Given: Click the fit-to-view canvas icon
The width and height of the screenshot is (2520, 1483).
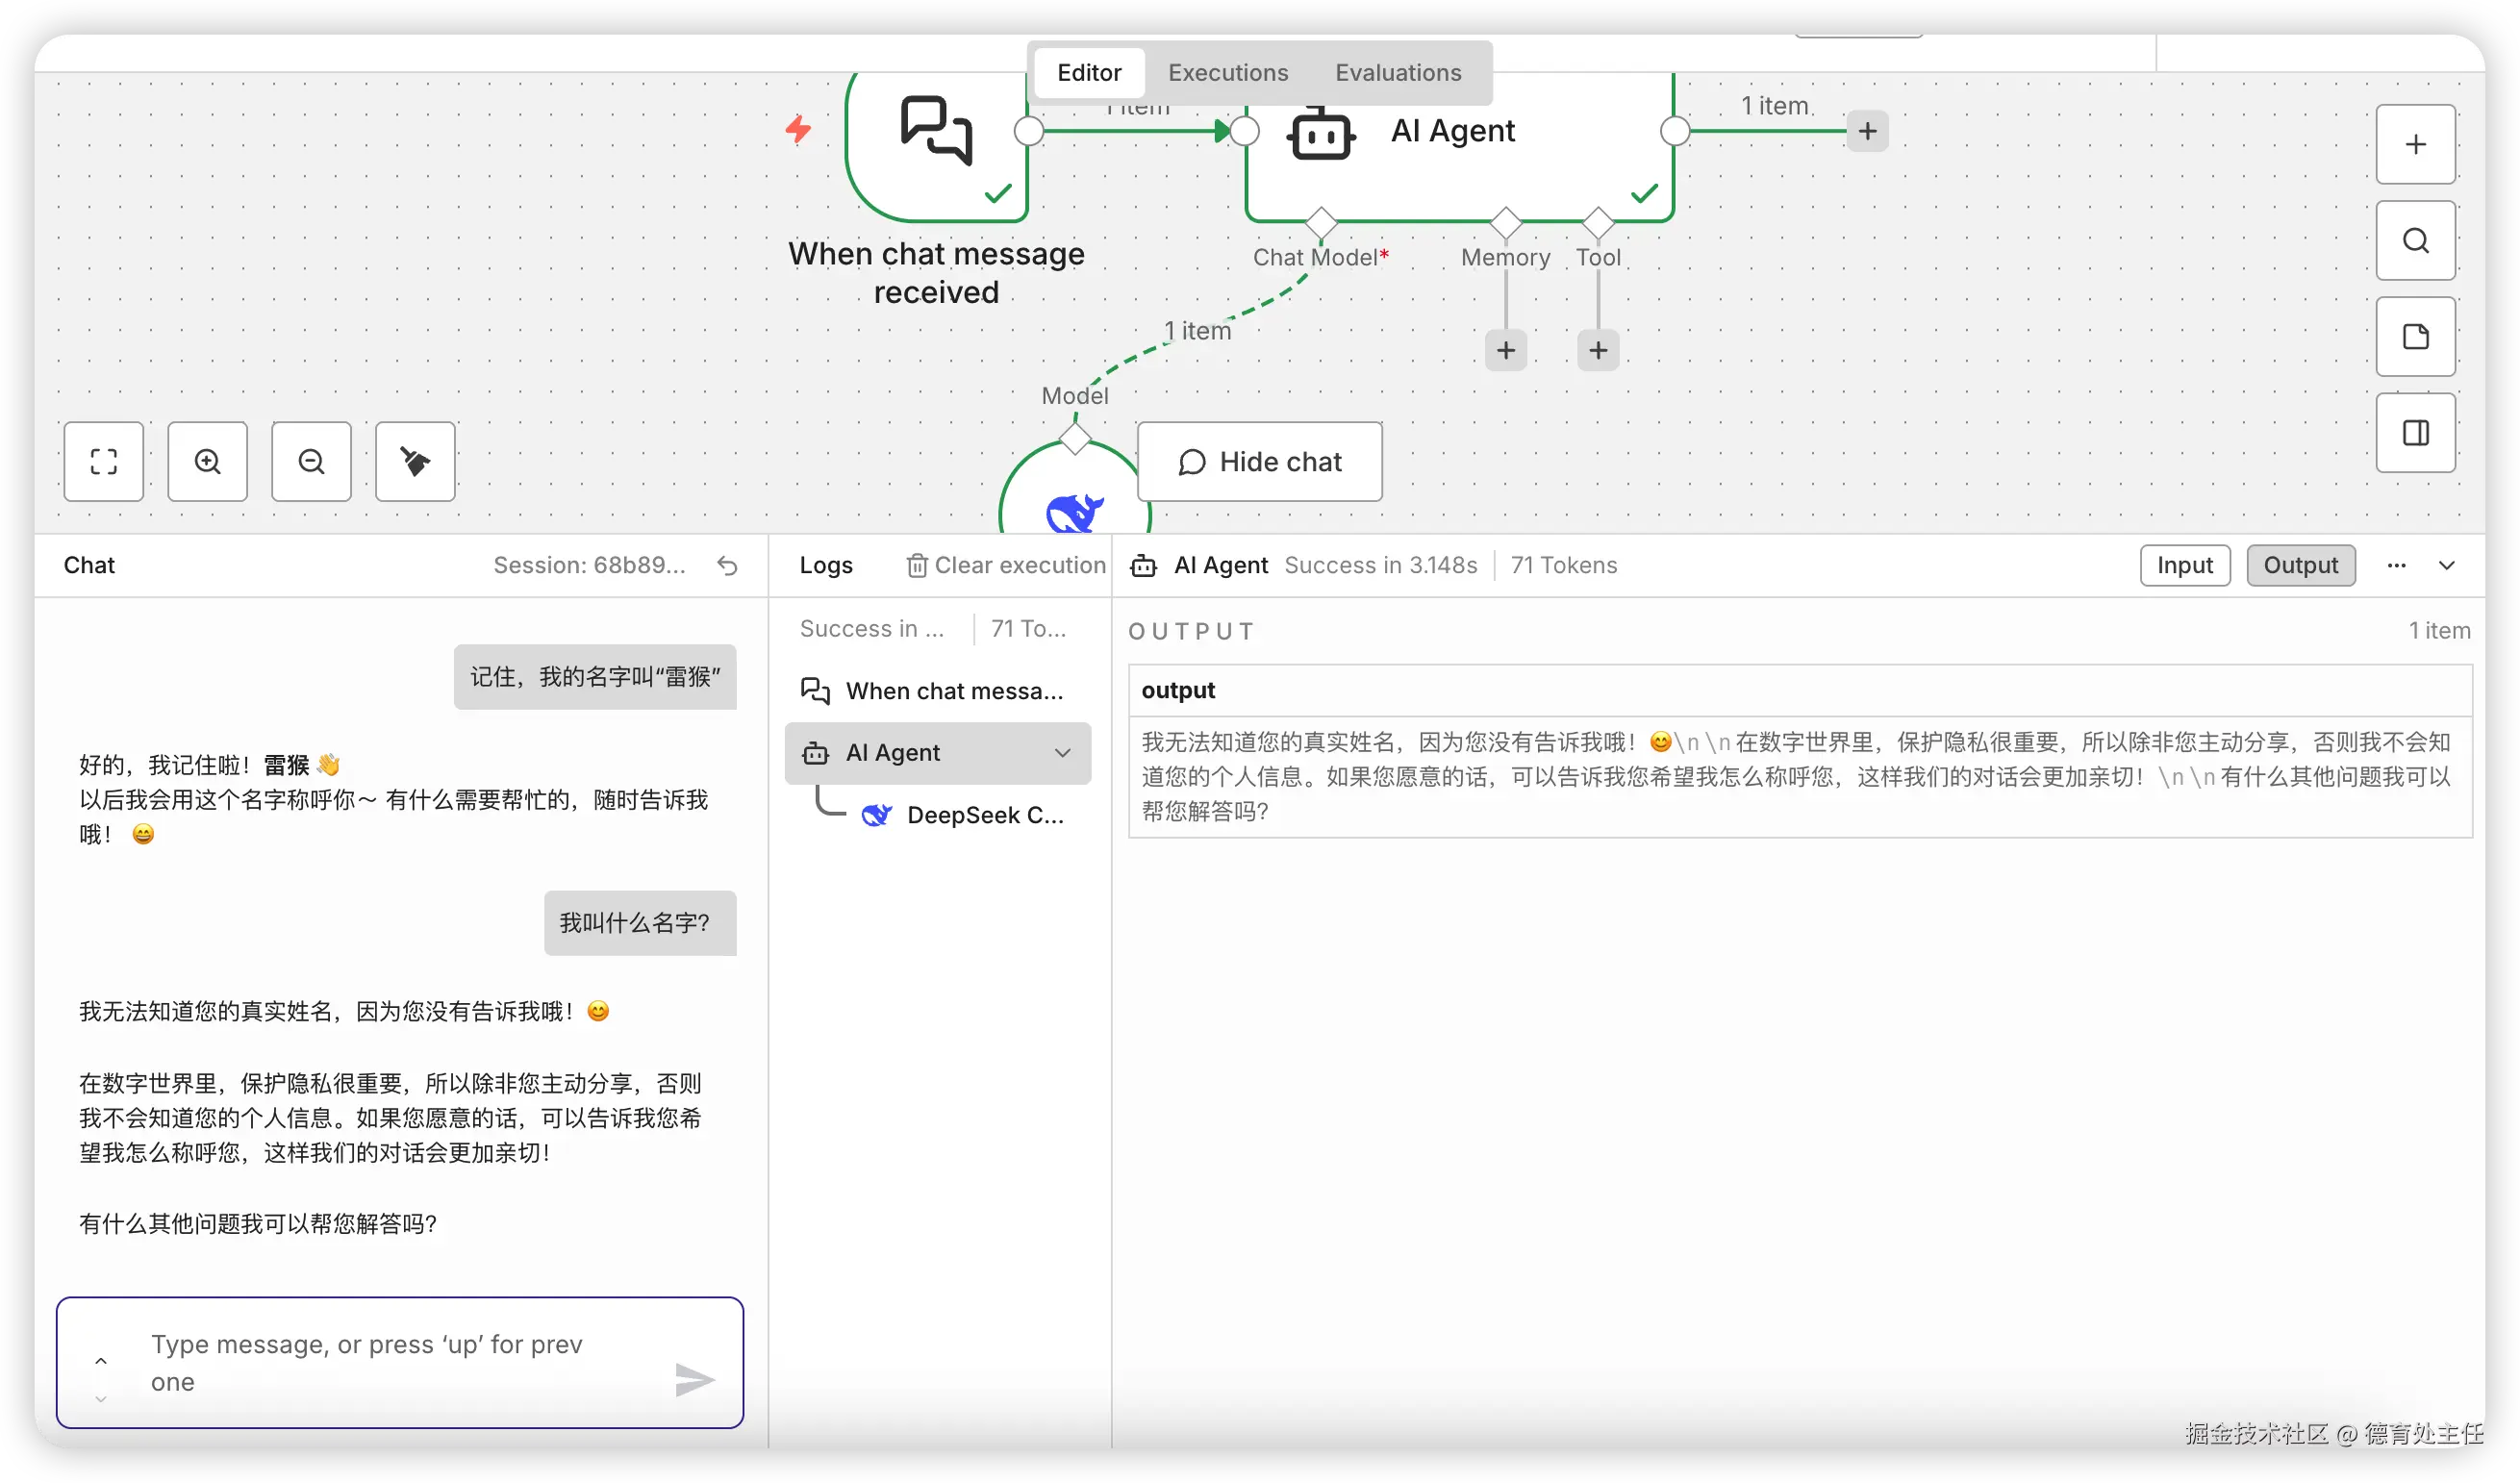Looking at the screenshot, I should coord(104,461).
